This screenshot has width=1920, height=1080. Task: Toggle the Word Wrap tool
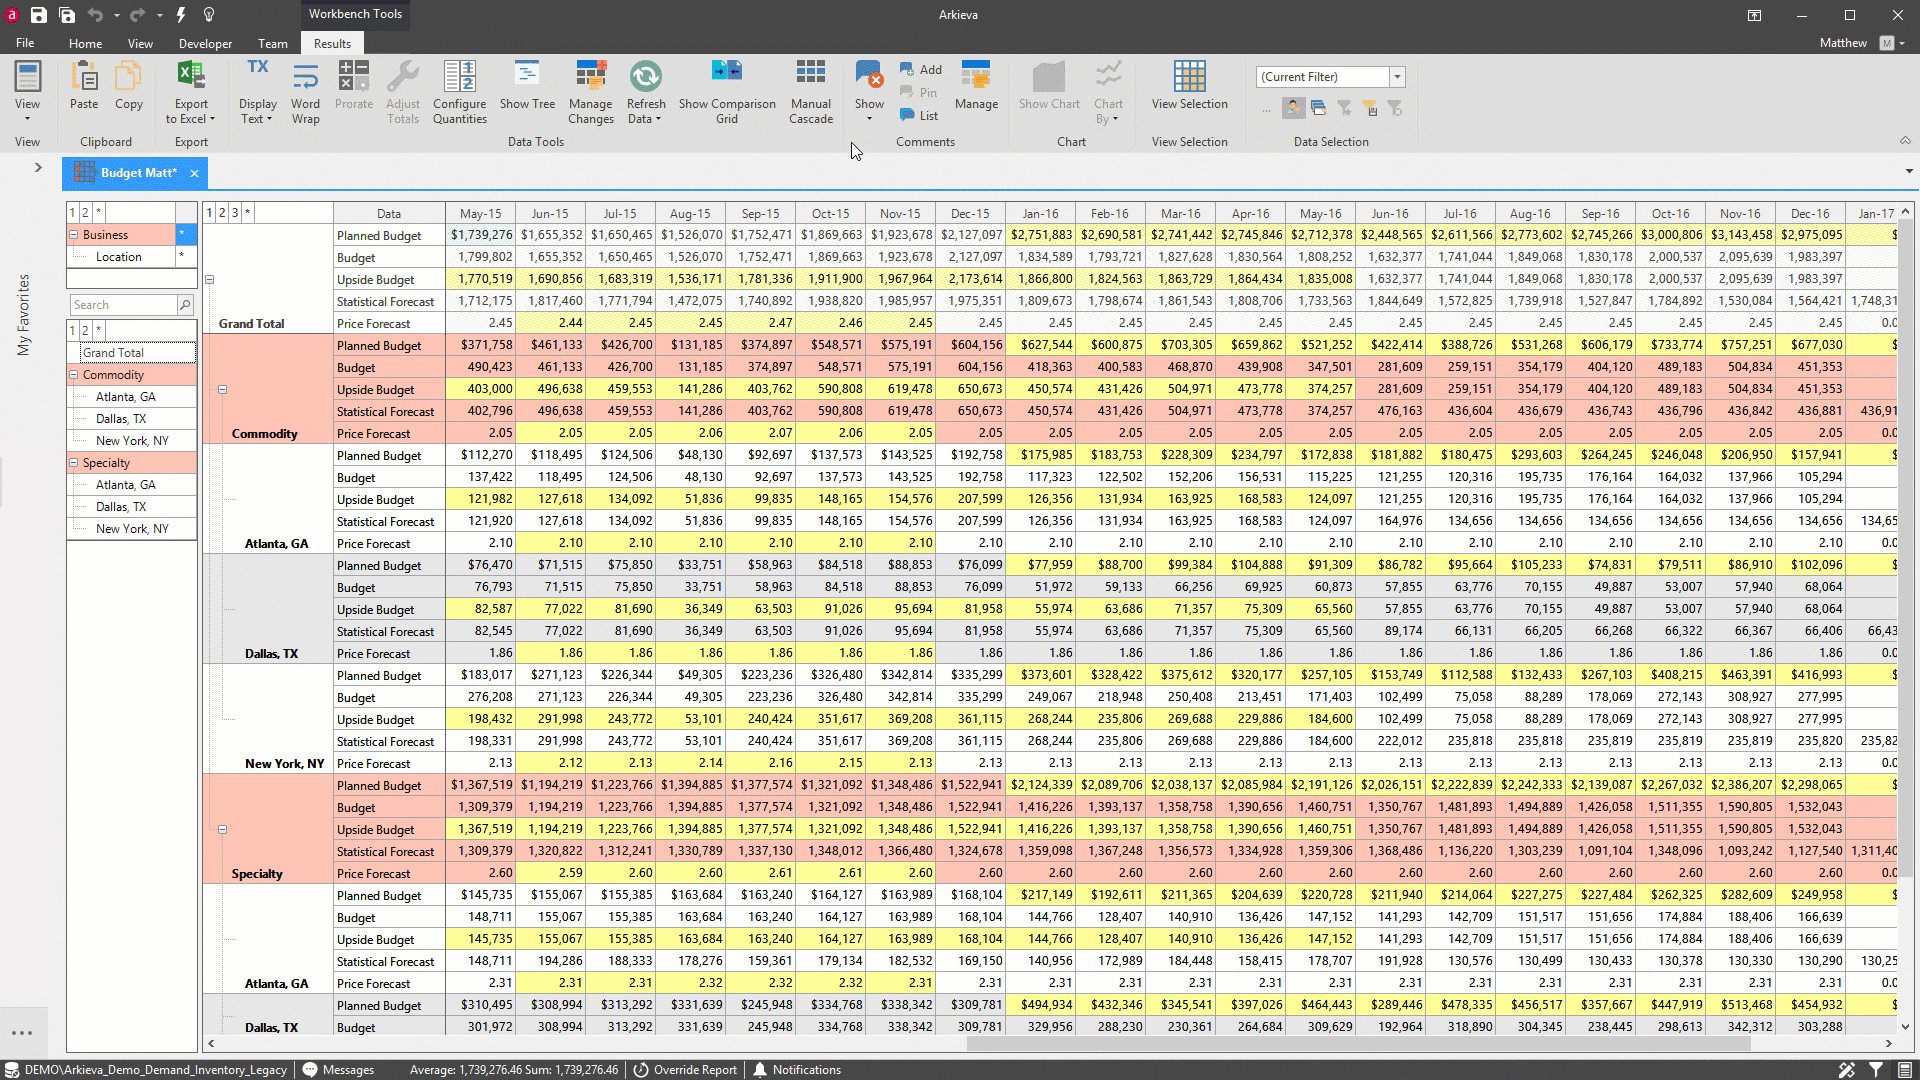coord(305,92)
